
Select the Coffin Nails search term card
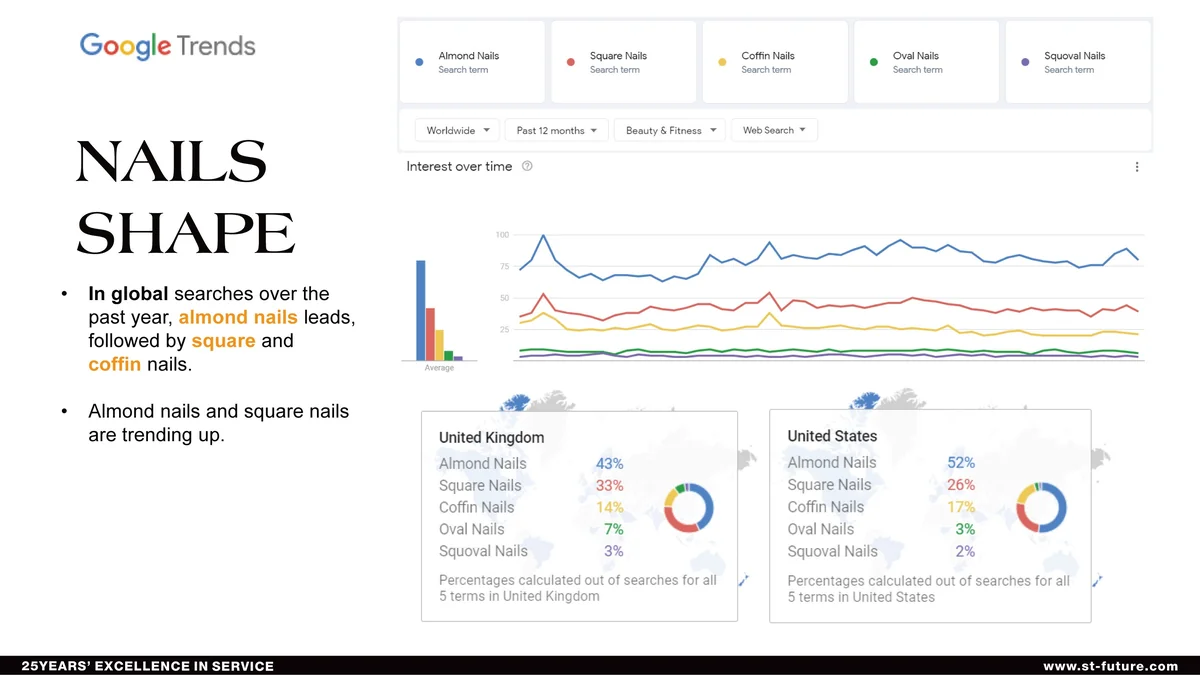coord(775,62)
